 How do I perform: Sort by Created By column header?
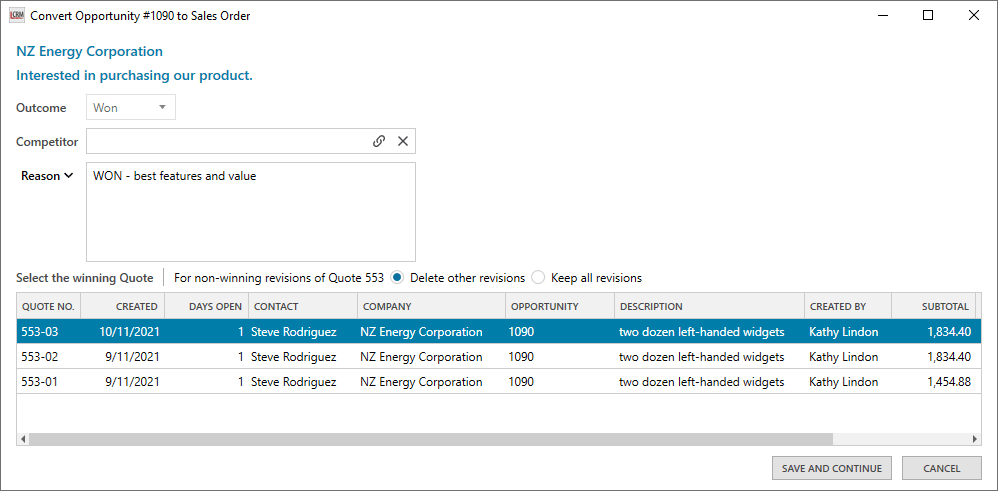pyautogui.click(x=848, y=306)
